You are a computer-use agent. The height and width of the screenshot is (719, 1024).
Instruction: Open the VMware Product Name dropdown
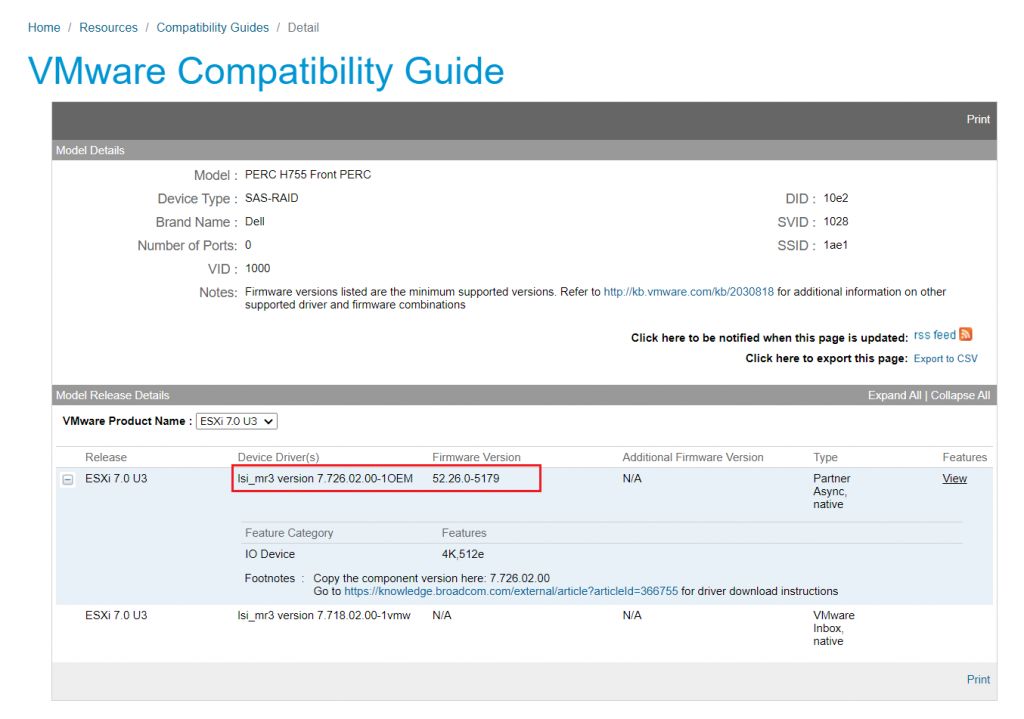point(236,421)
